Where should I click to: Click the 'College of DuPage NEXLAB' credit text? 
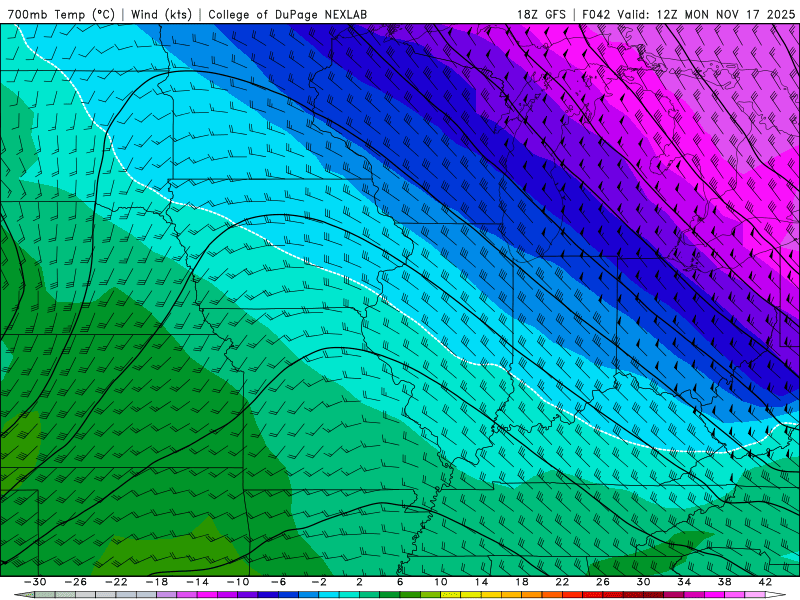[287, 14]
